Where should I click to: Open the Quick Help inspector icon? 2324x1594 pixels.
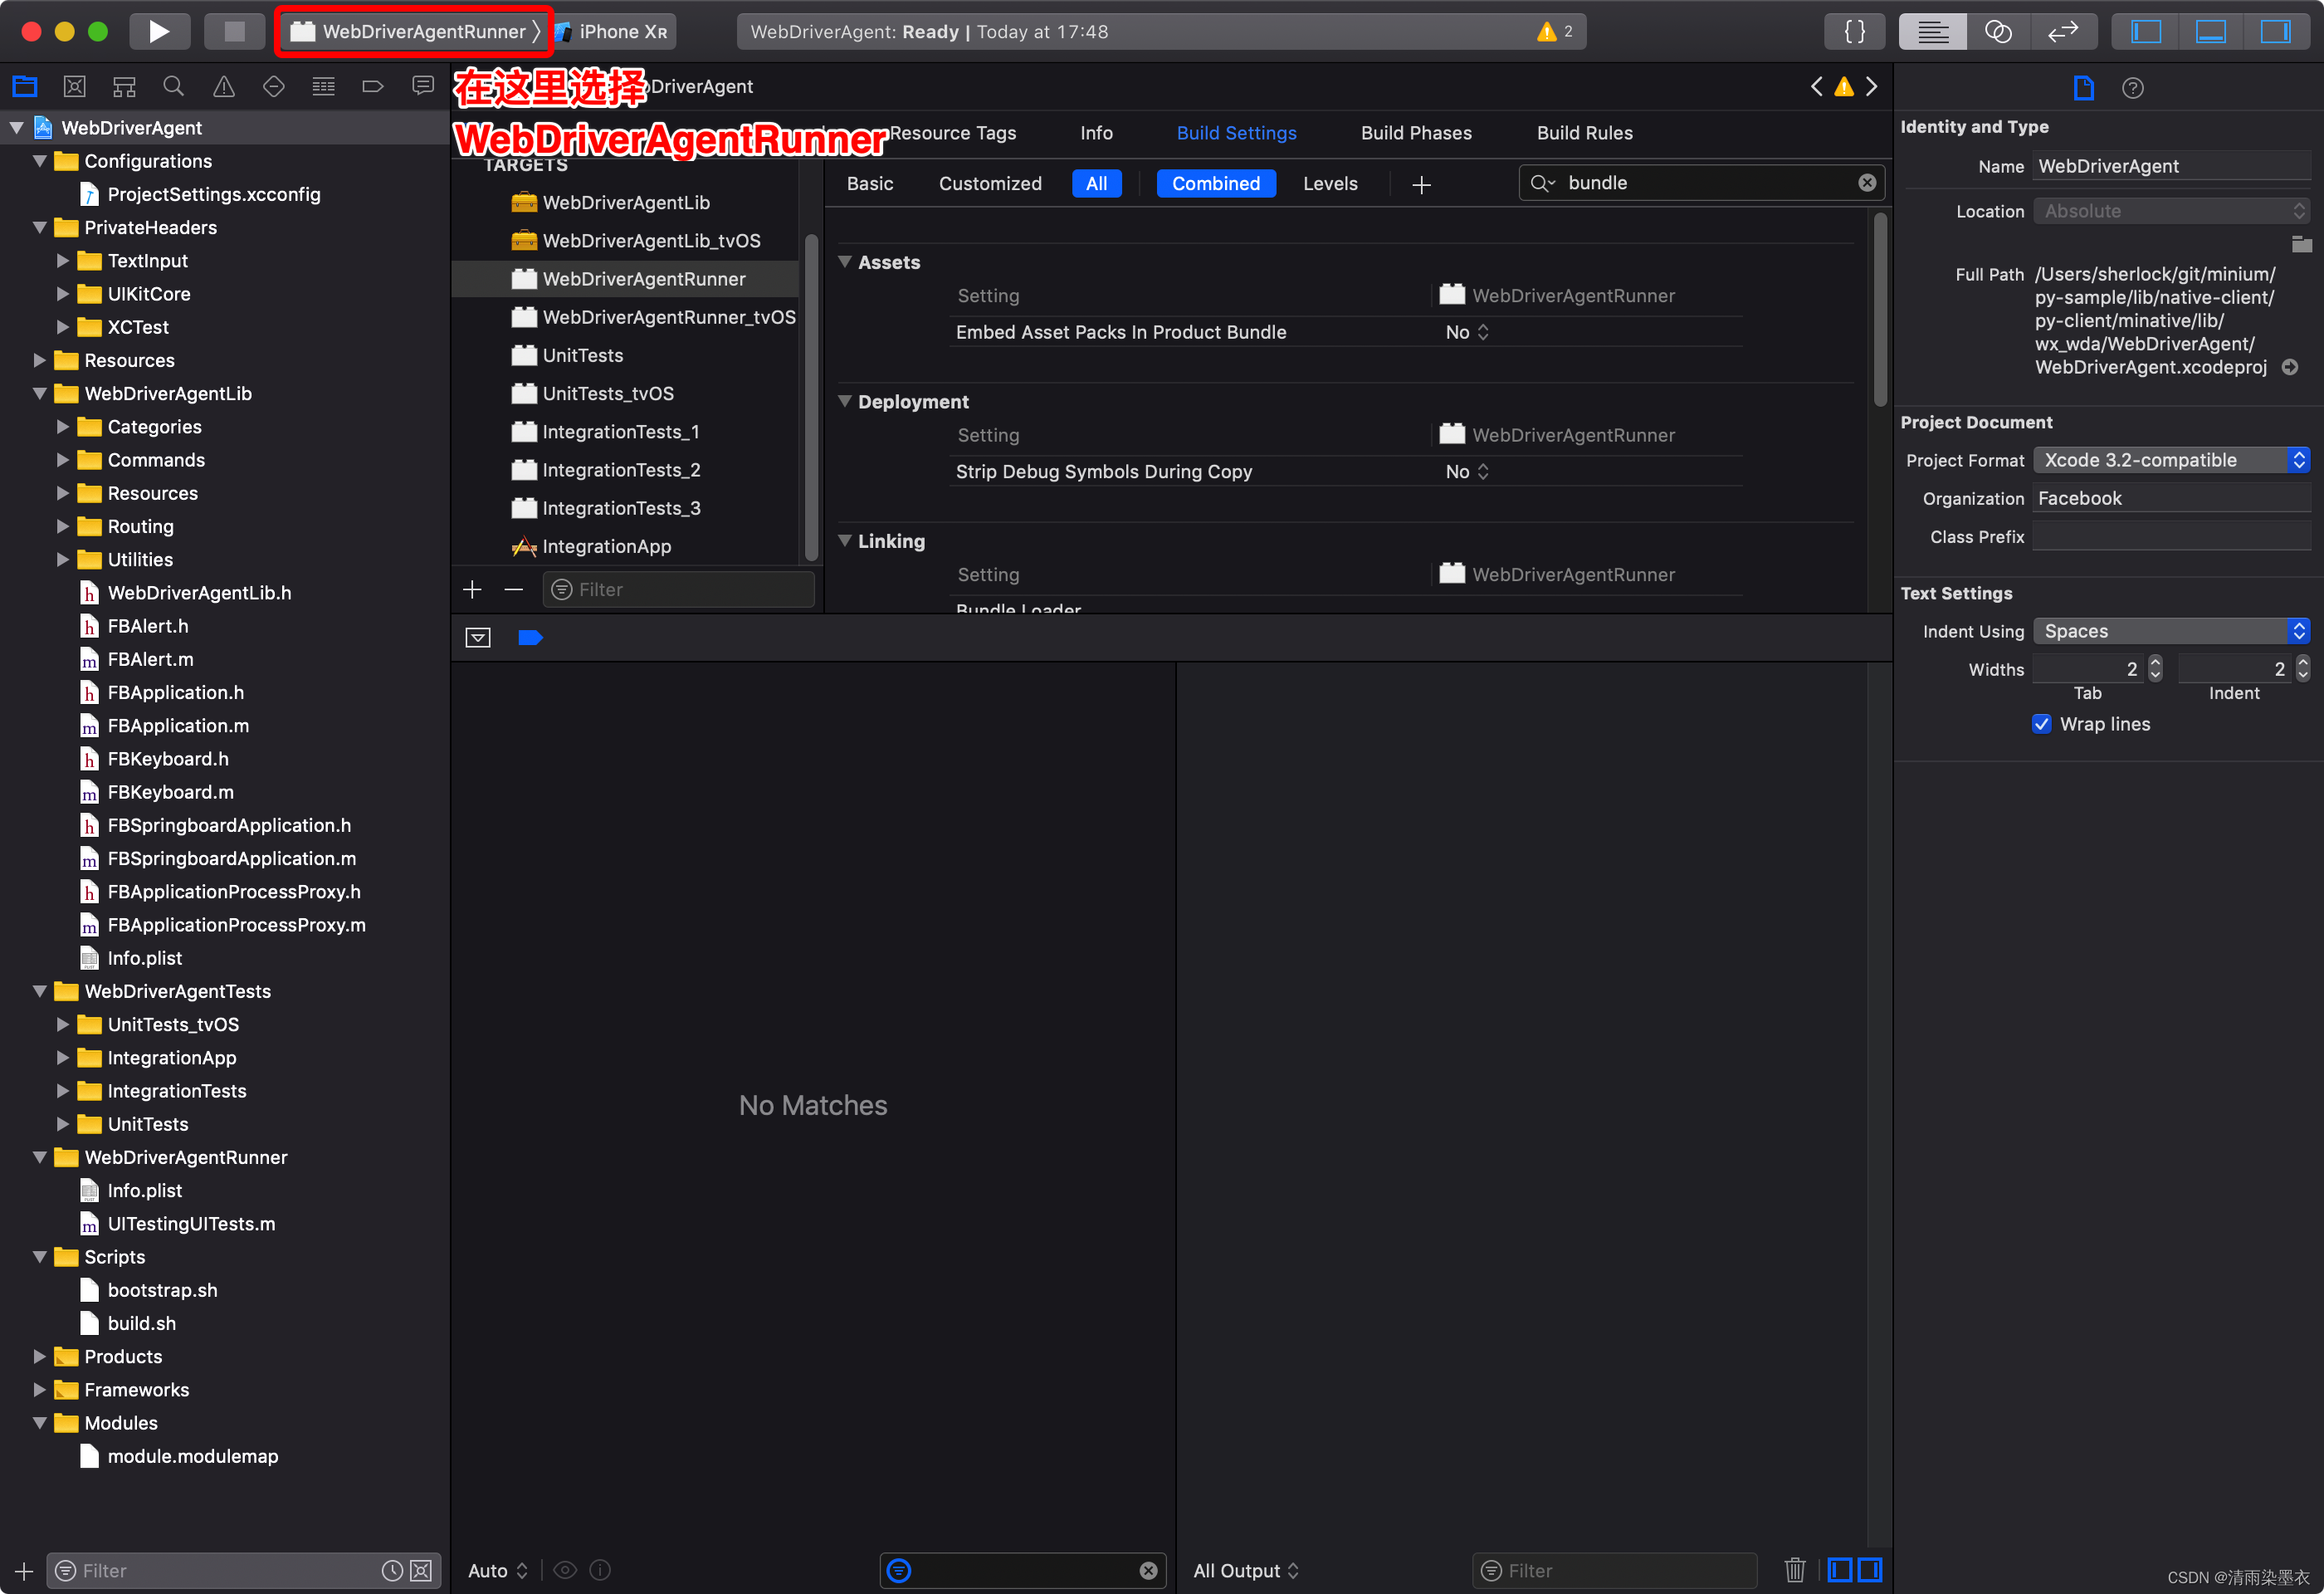pos(2132,88)
